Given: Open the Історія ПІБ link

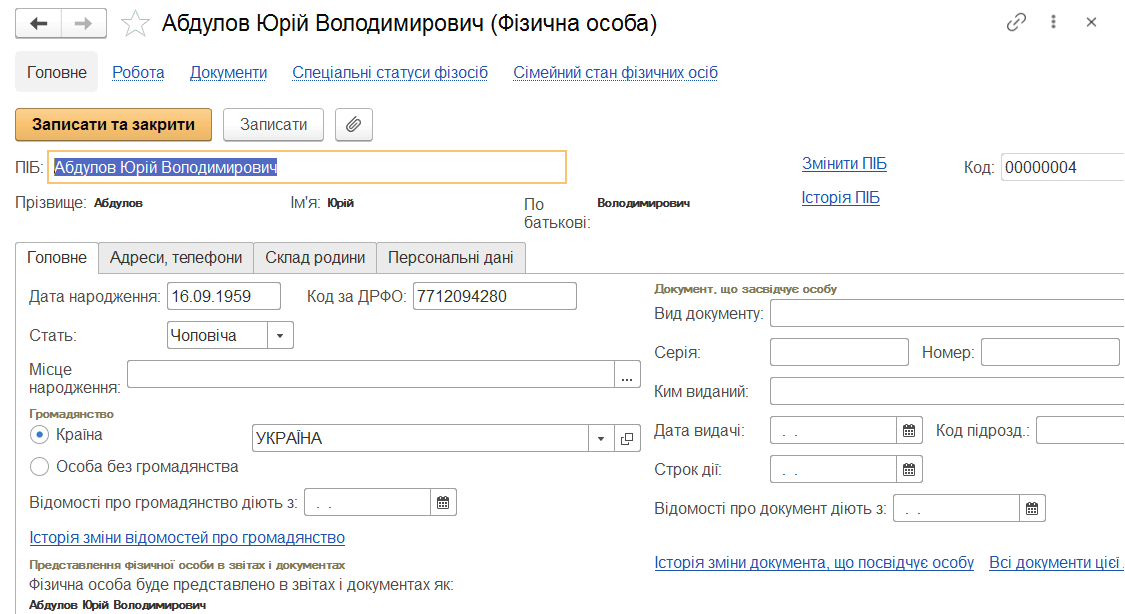Looking at the screenshot, I should coord(841,197).
